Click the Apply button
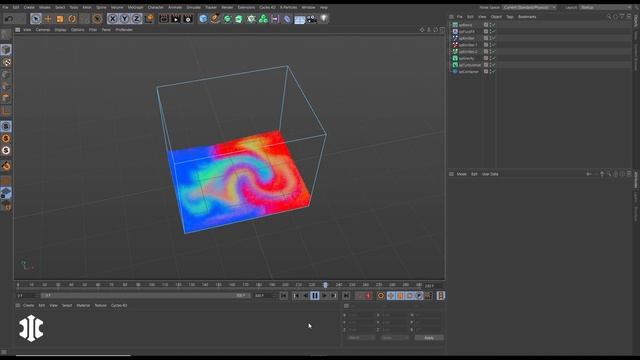640x360 pixels. 429,338
